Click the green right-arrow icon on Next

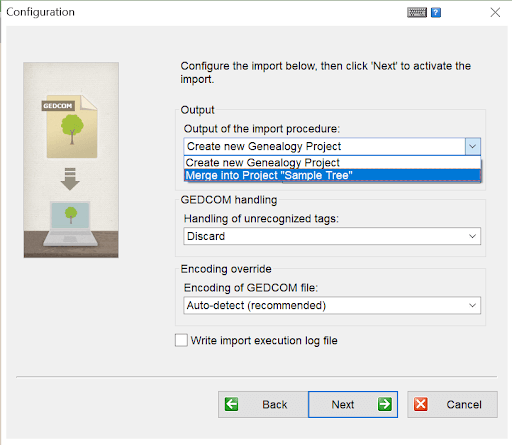(385, 404)
